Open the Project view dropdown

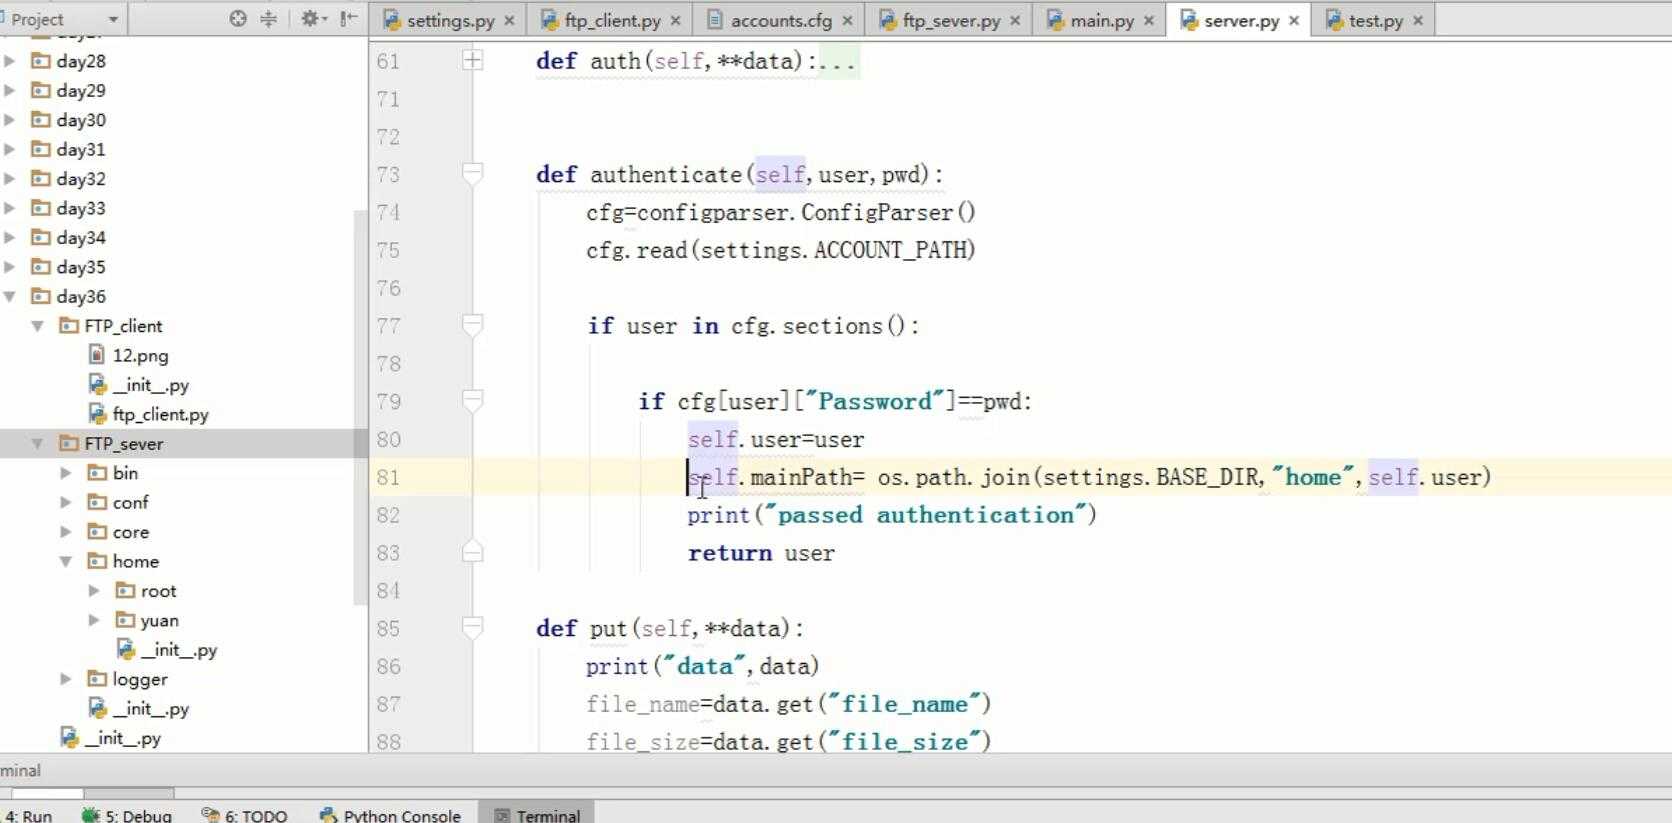point(113,19)
